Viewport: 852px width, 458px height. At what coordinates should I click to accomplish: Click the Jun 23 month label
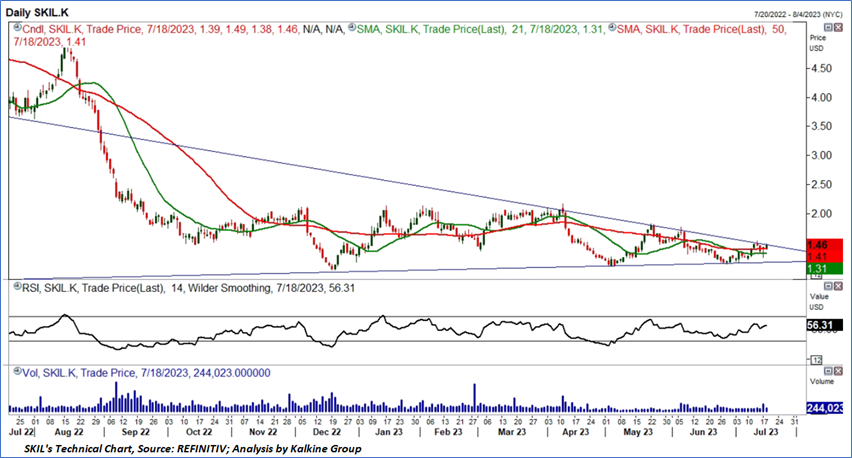coord(703,432)
